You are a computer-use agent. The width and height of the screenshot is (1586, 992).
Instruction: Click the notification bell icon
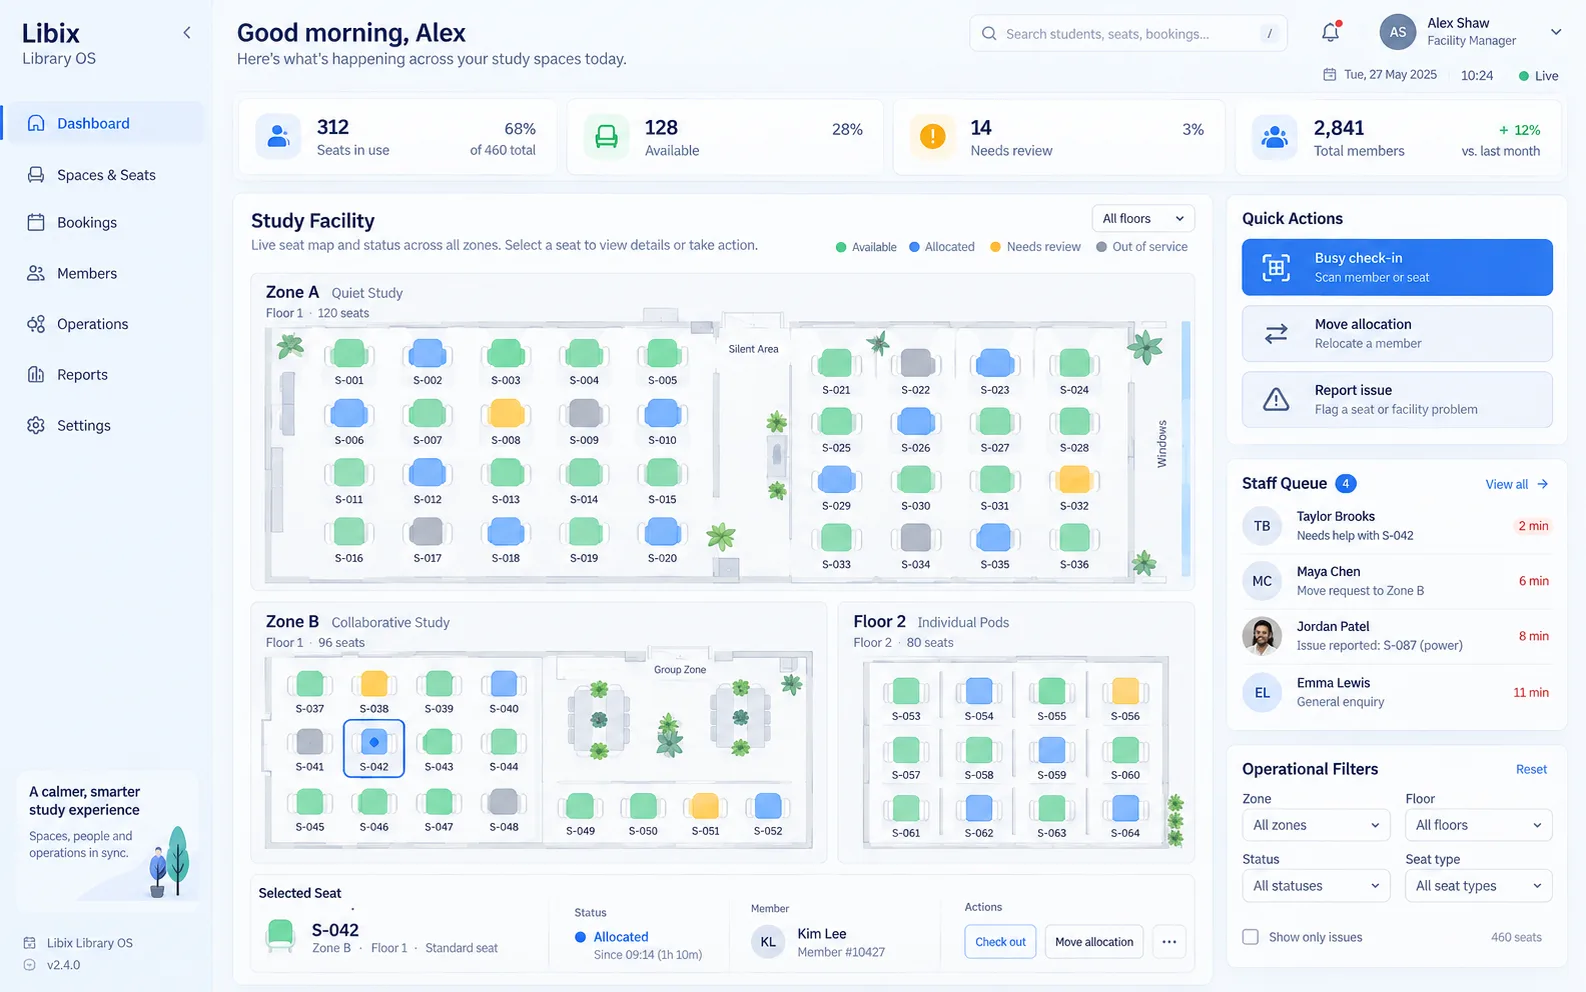(1330, 32)
